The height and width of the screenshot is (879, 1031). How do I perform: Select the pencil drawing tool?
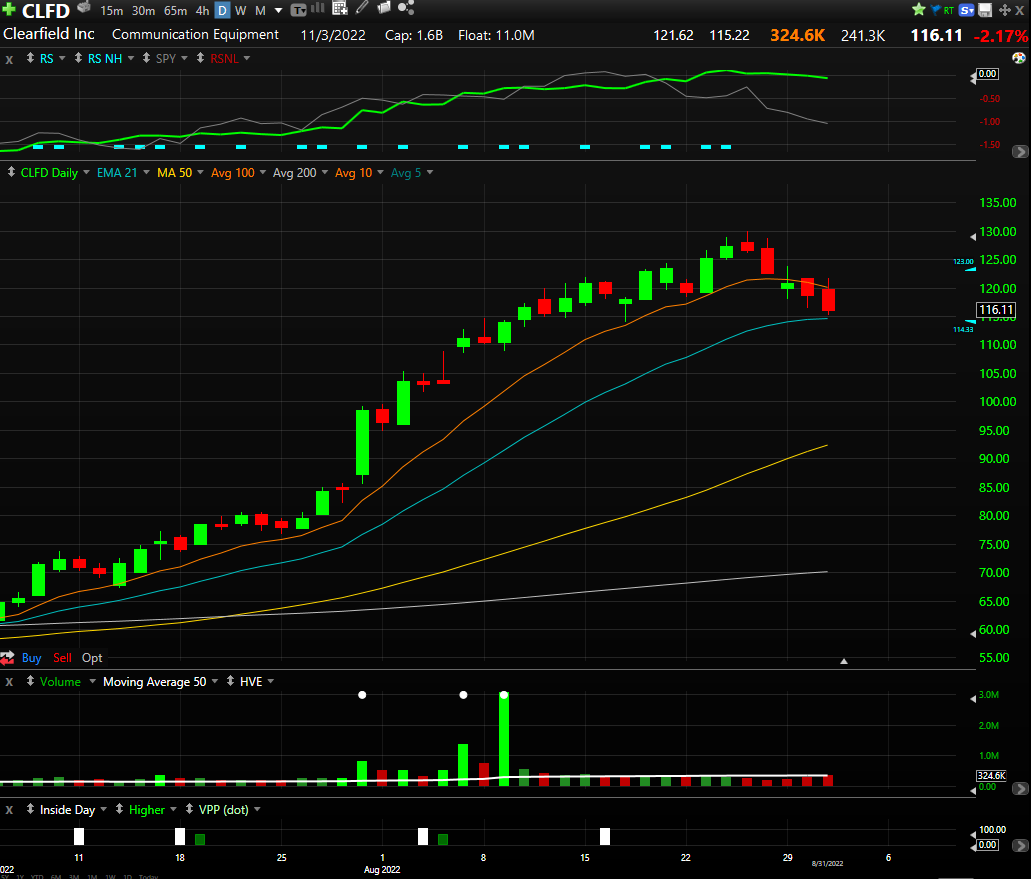point(362,8)
